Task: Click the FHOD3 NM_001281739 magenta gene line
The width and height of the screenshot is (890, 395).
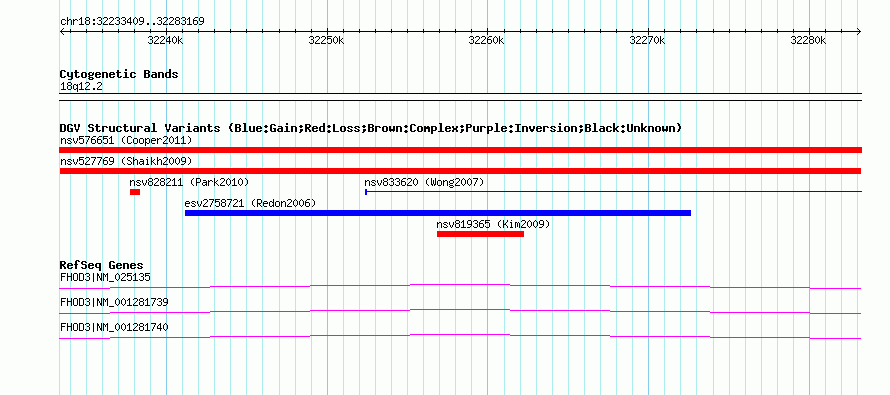Action: coord(460,311)
